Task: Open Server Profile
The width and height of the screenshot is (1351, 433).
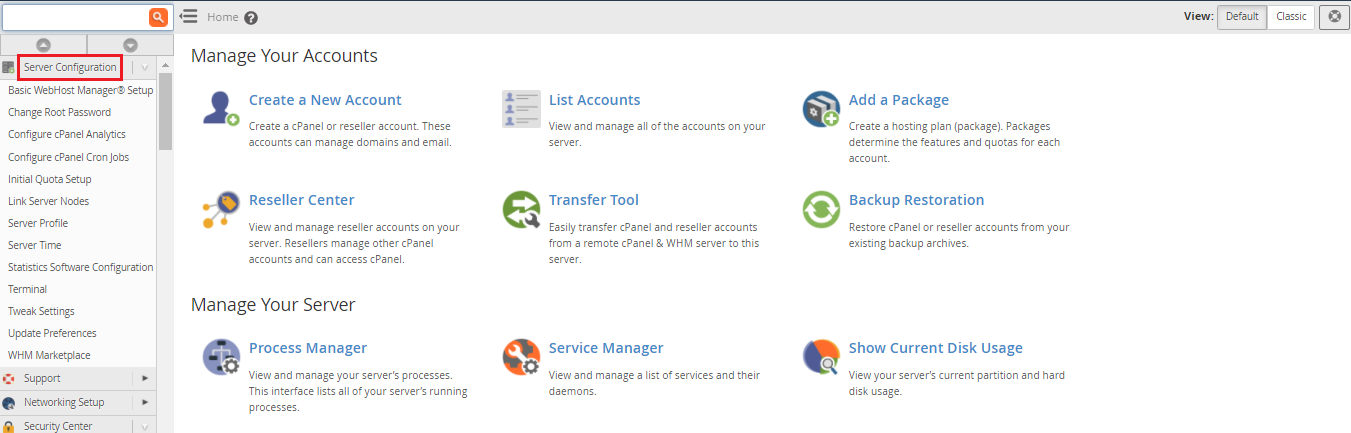Action: (38, 223)
